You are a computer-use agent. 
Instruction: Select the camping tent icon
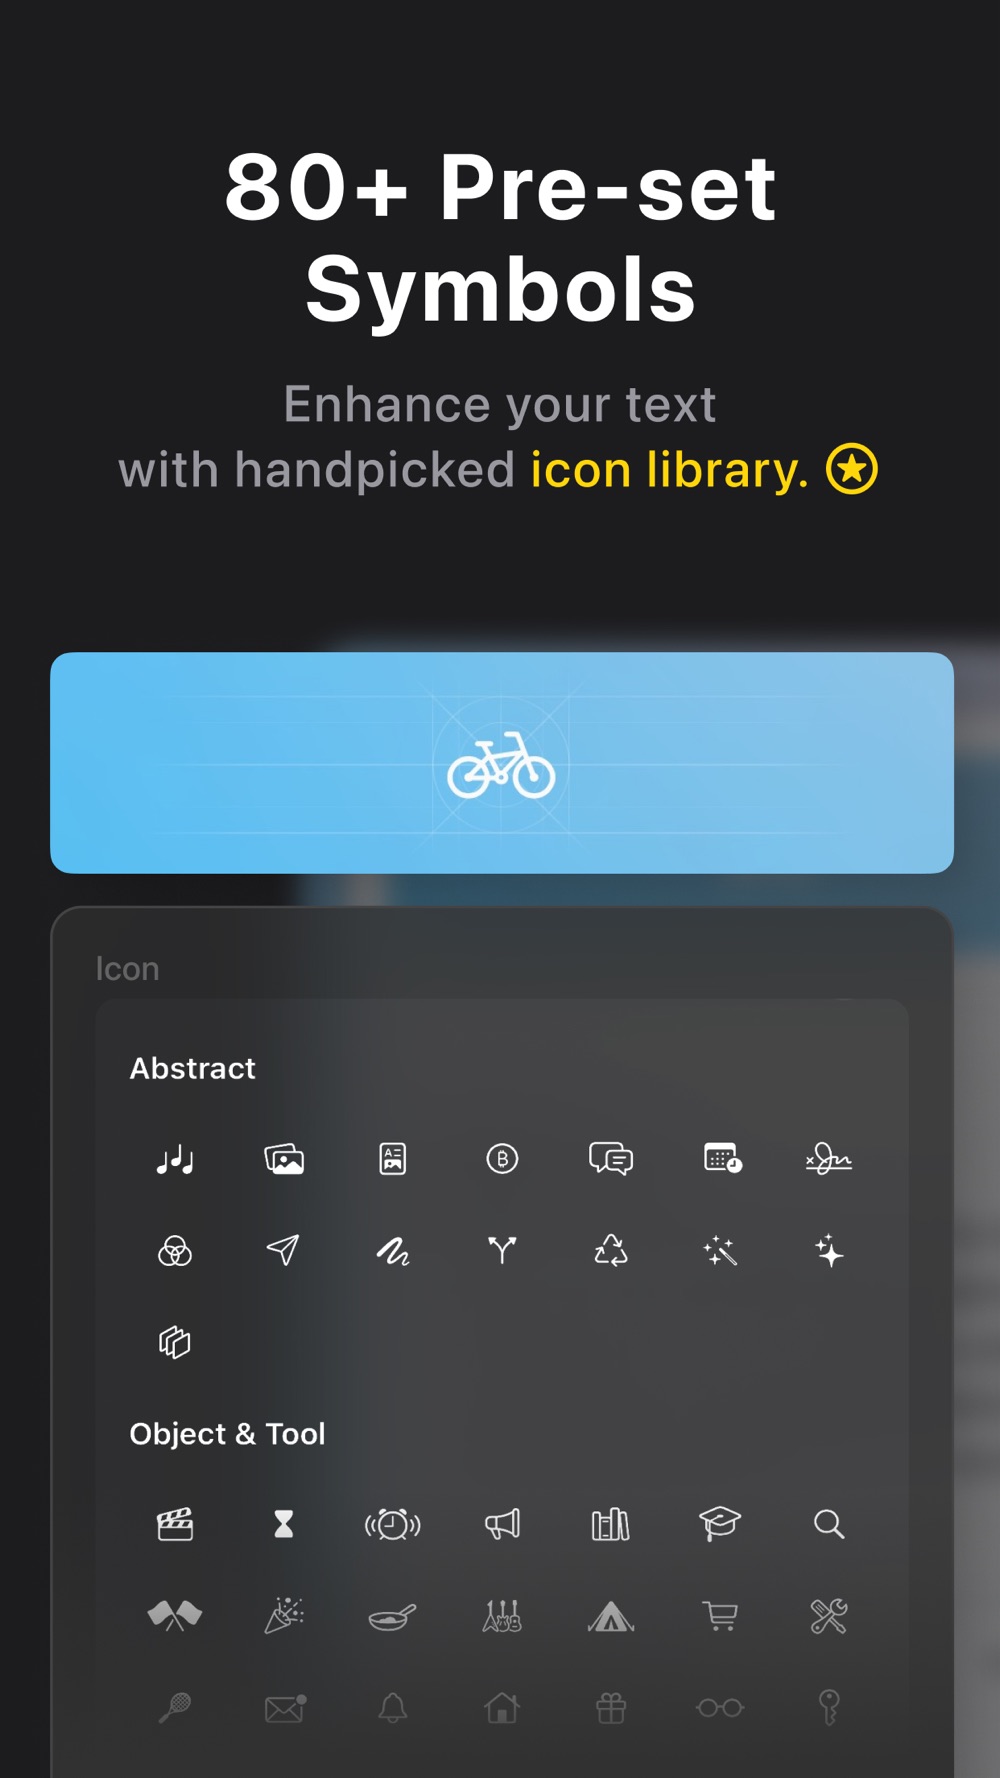point(611,1616)
